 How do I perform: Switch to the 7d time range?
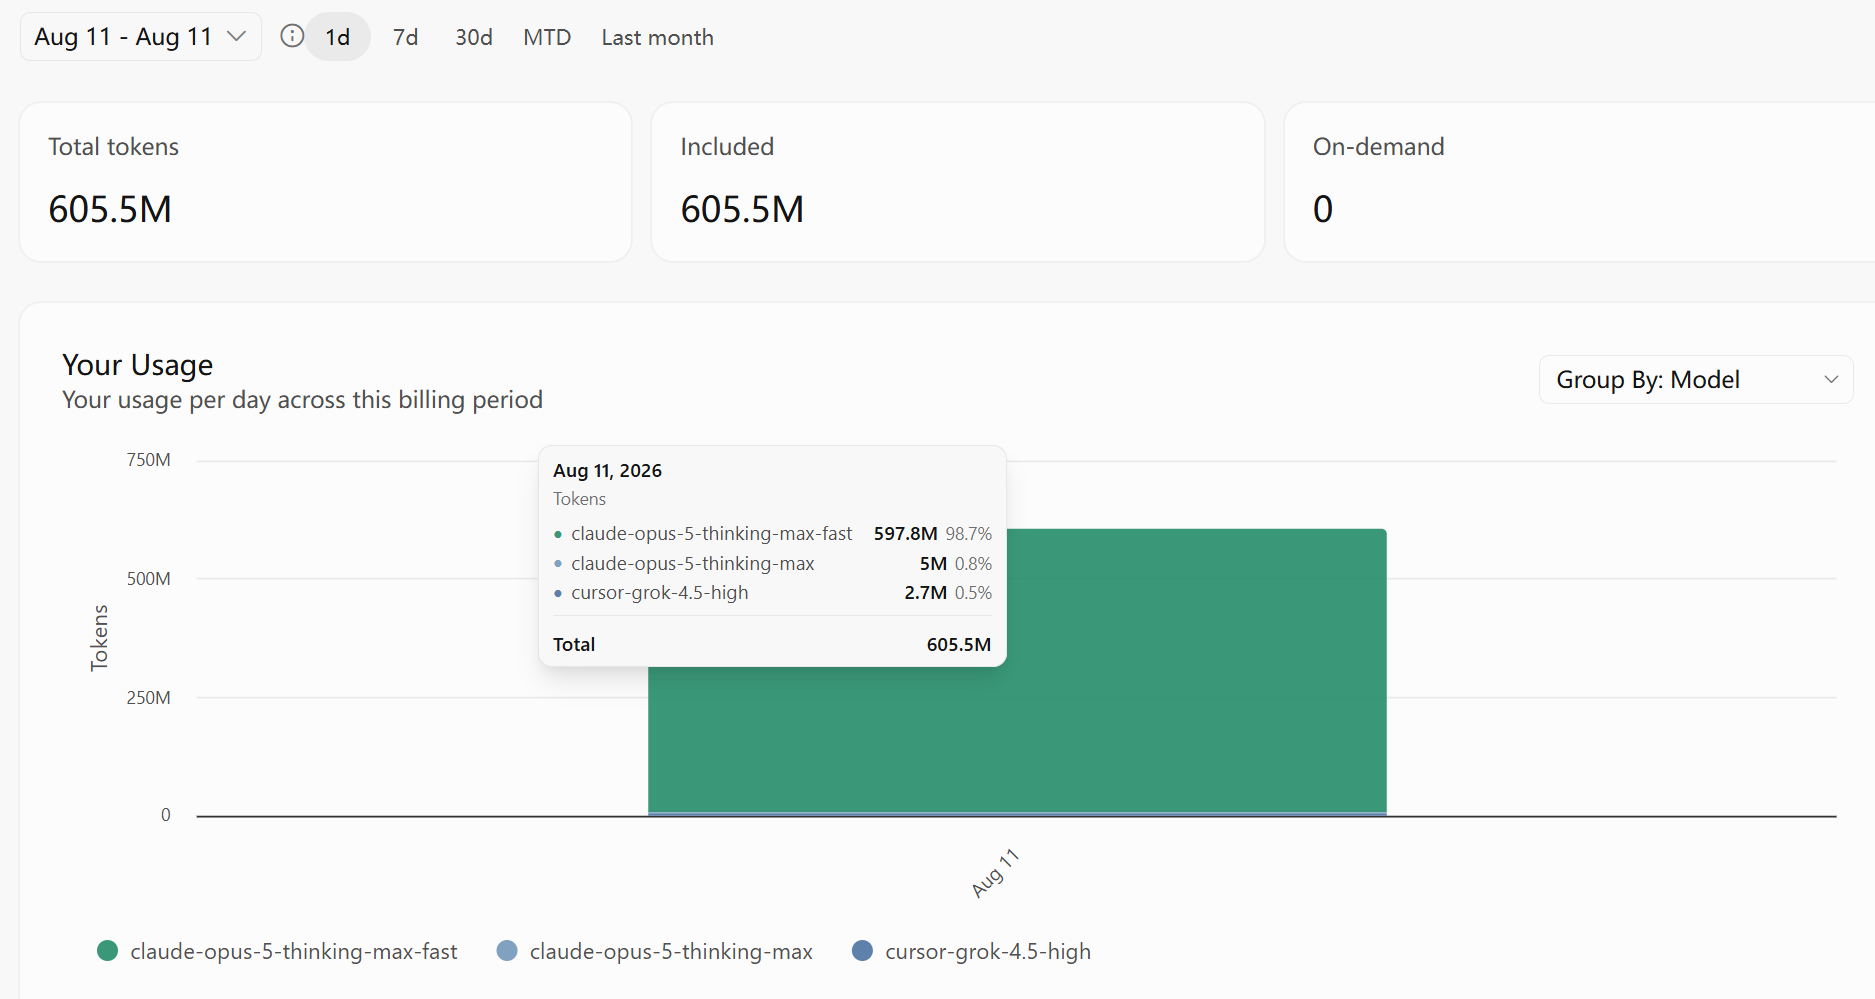coord(405,37)
